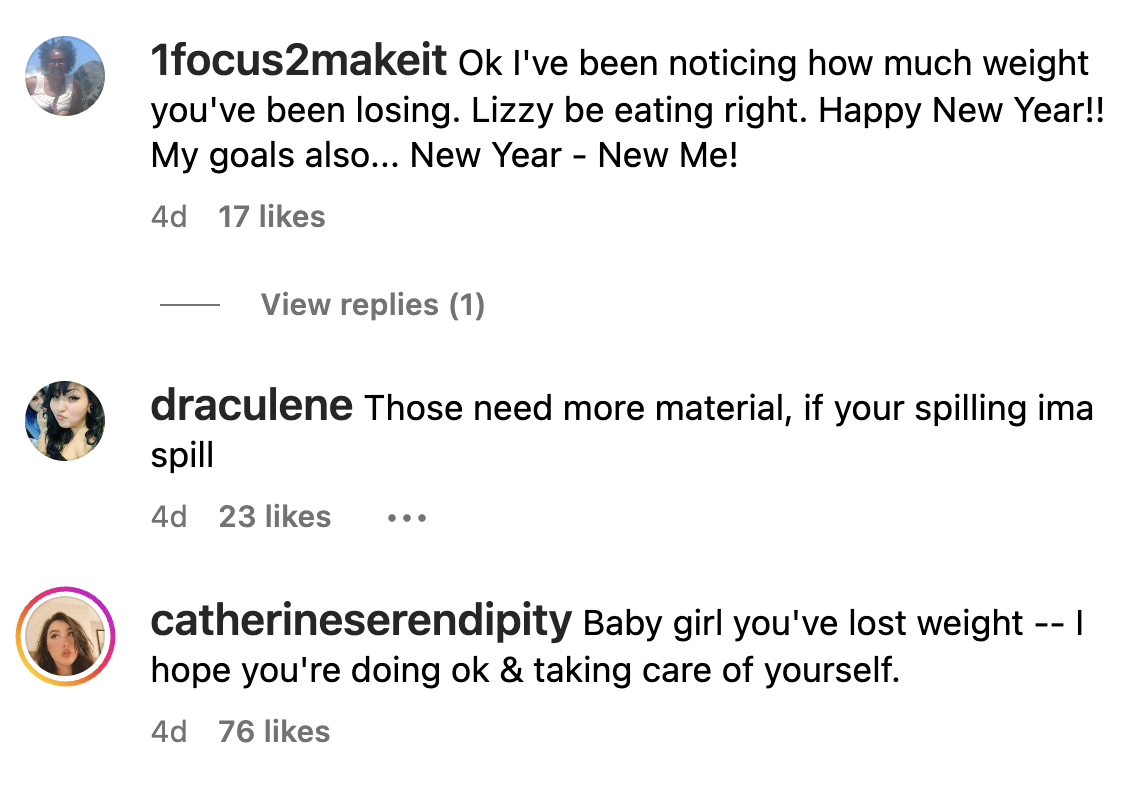Viewport: 1132px width, 794px height.
Task: Click 4d timestamp on draculene comment
Action: (169, 517)
